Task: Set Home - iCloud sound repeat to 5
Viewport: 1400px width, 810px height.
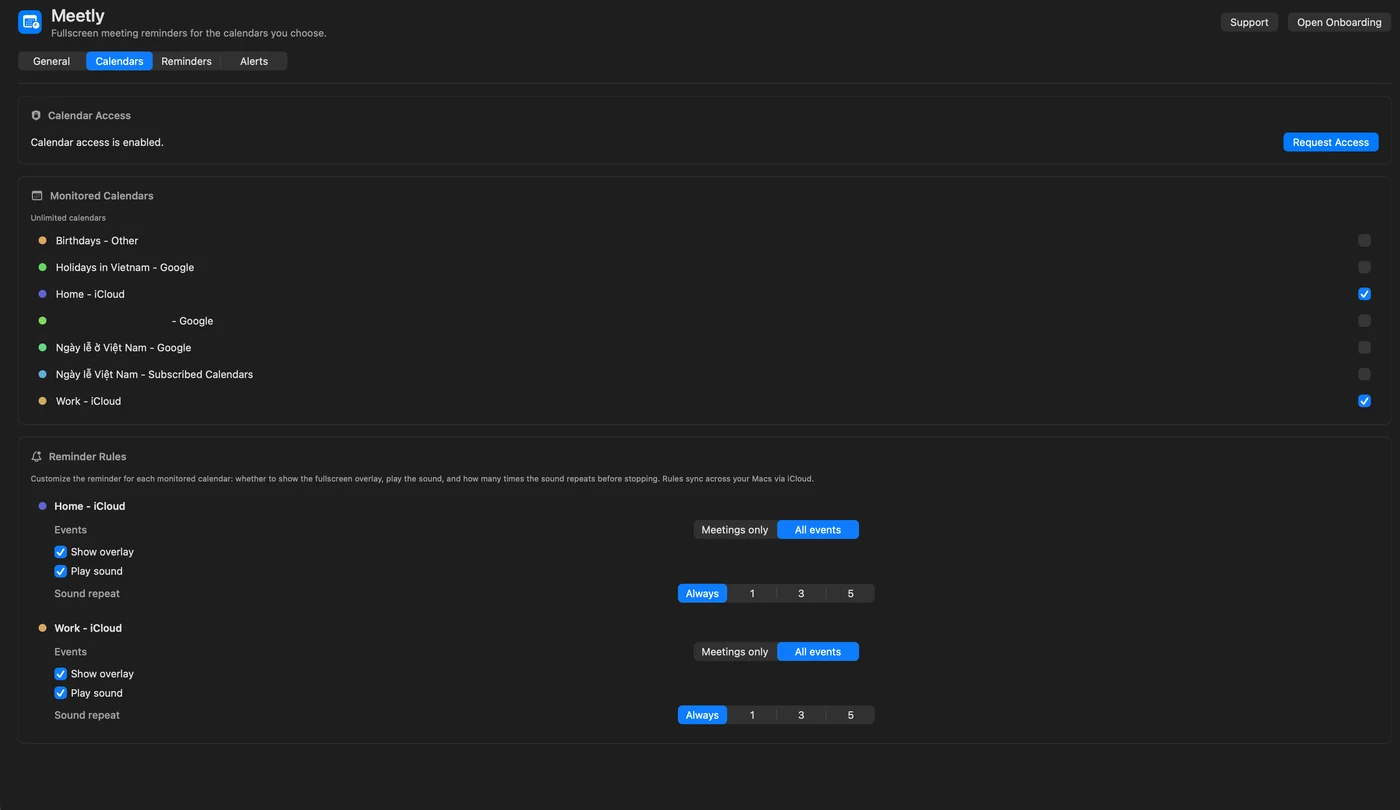Action: coord(851,594)
